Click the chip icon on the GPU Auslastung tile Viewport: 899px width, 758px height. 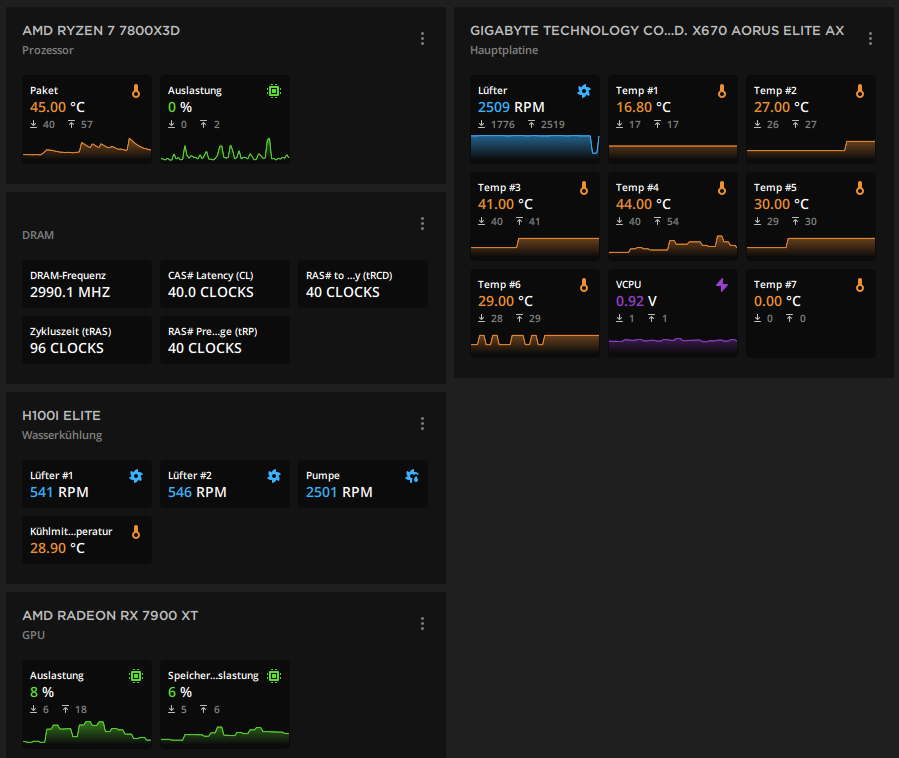pos(136,675)
